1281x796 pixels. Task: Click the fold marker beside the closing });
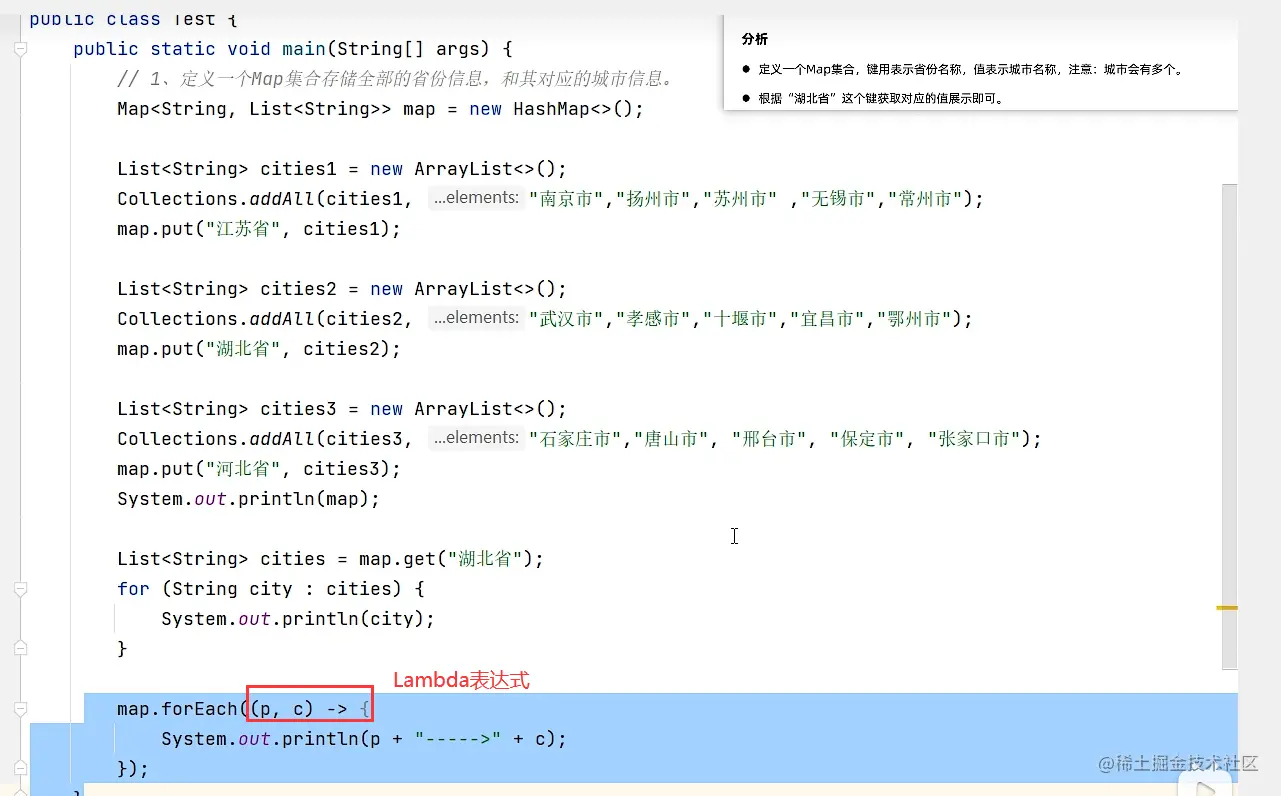[x=21, y=768]
